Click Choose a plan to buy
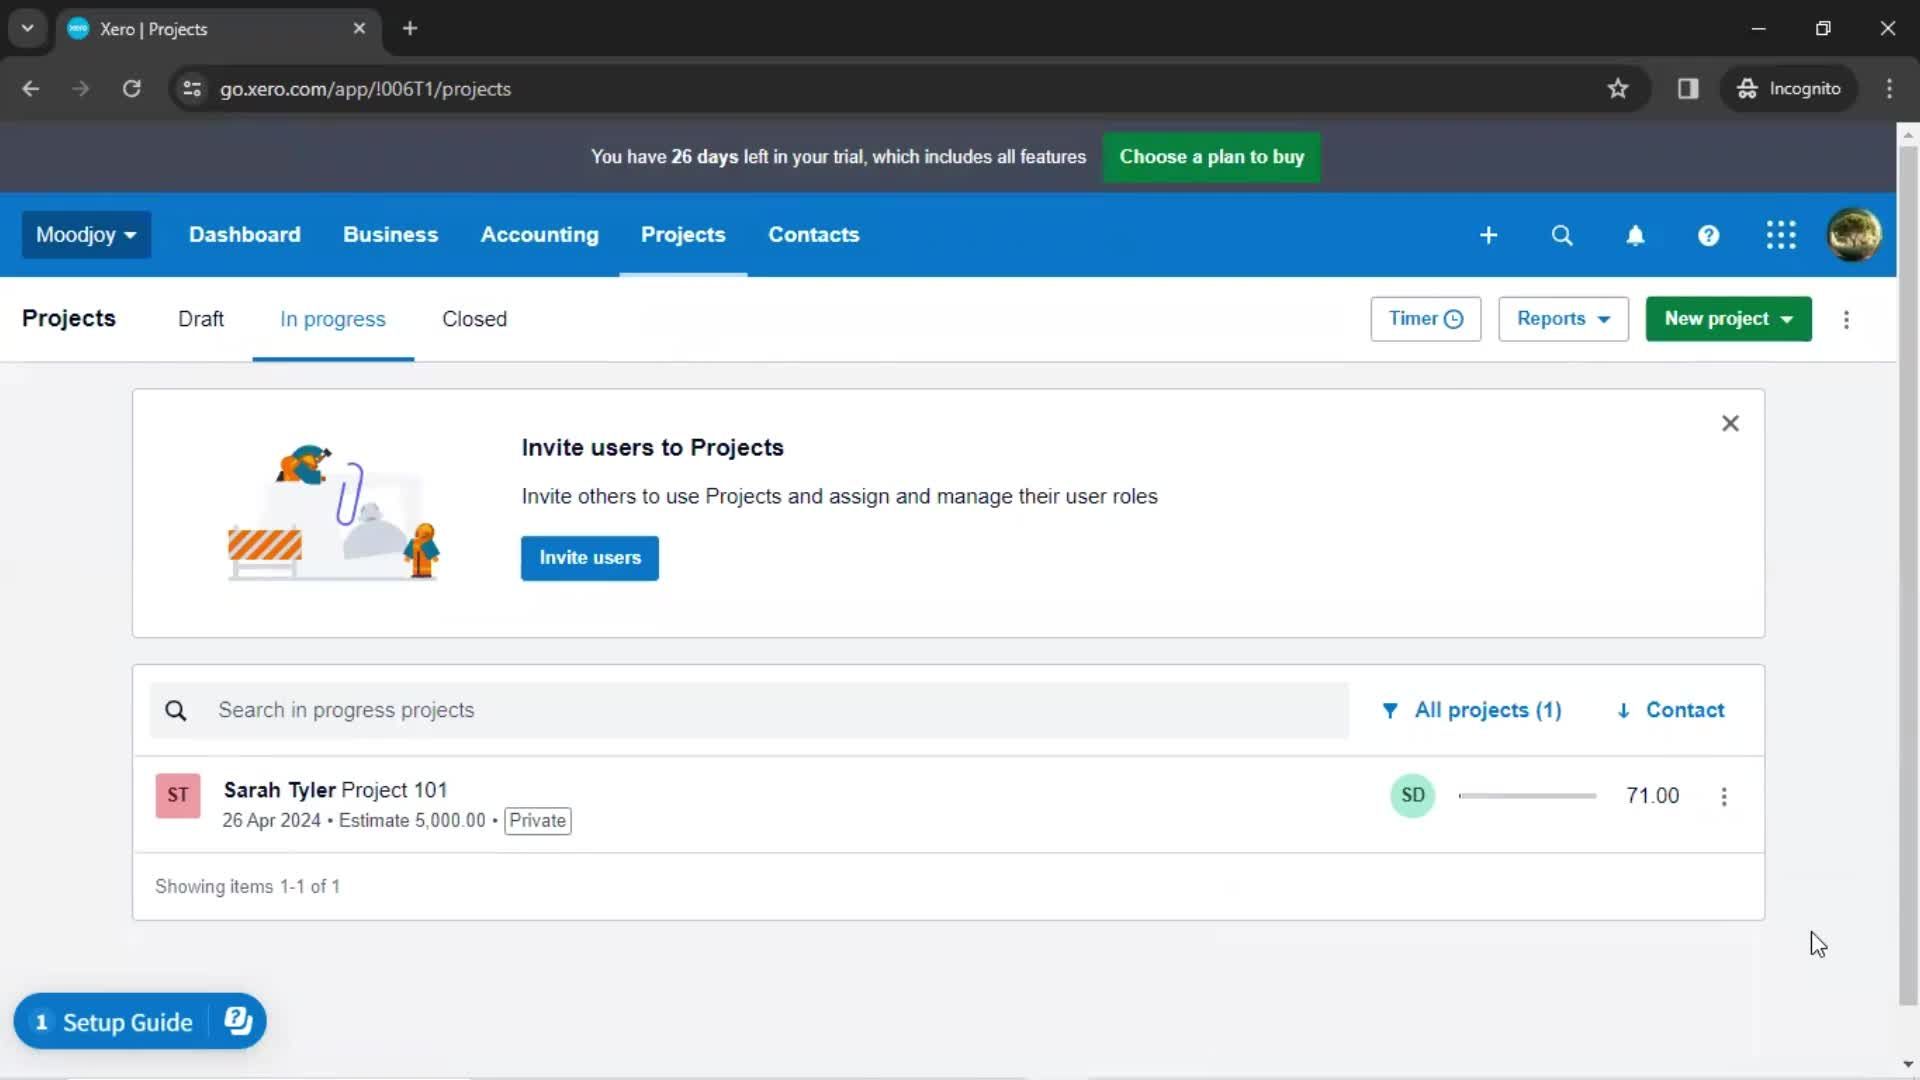This screenshot has width=1920, height=1080. (1211, 157)
